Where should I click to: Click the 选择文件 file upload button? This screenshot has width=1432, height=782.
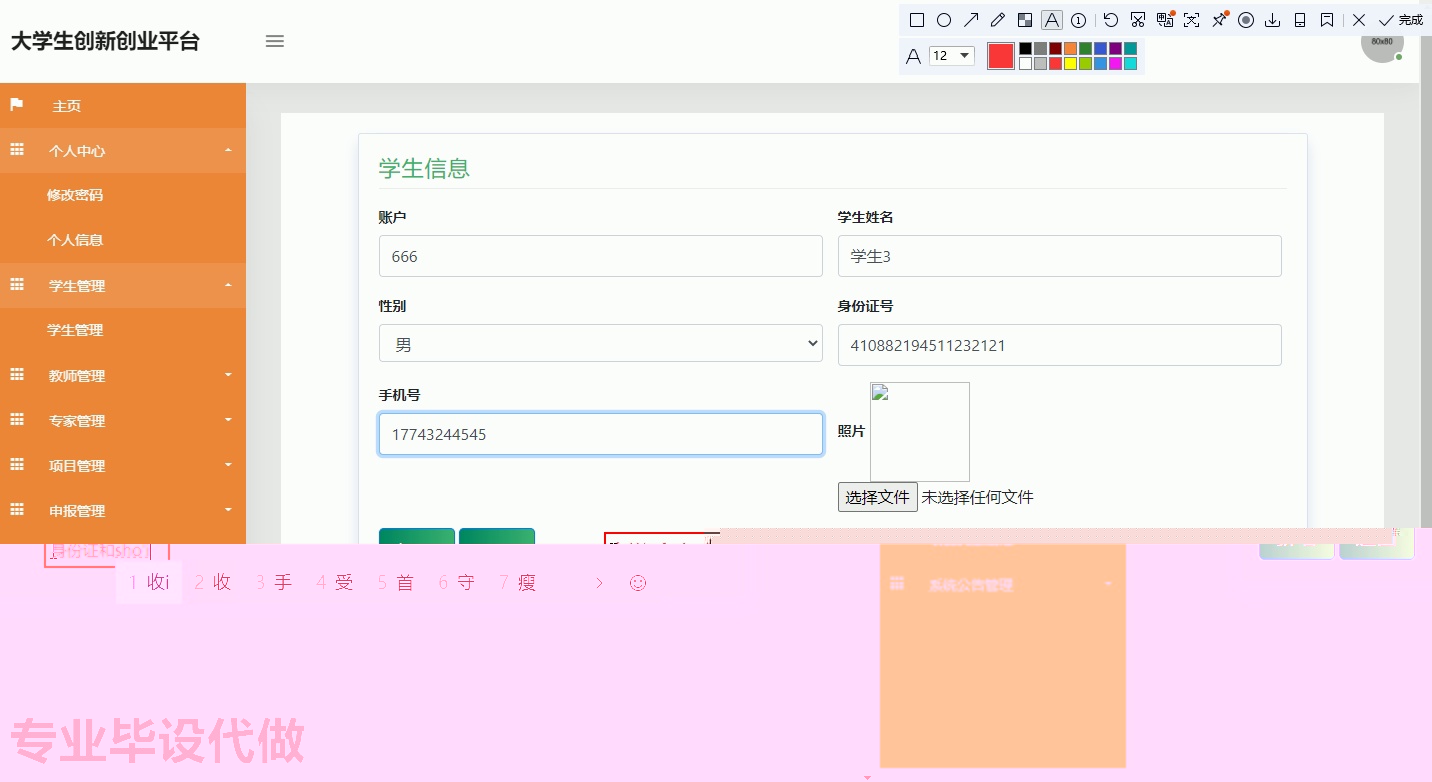pos(877,496)
